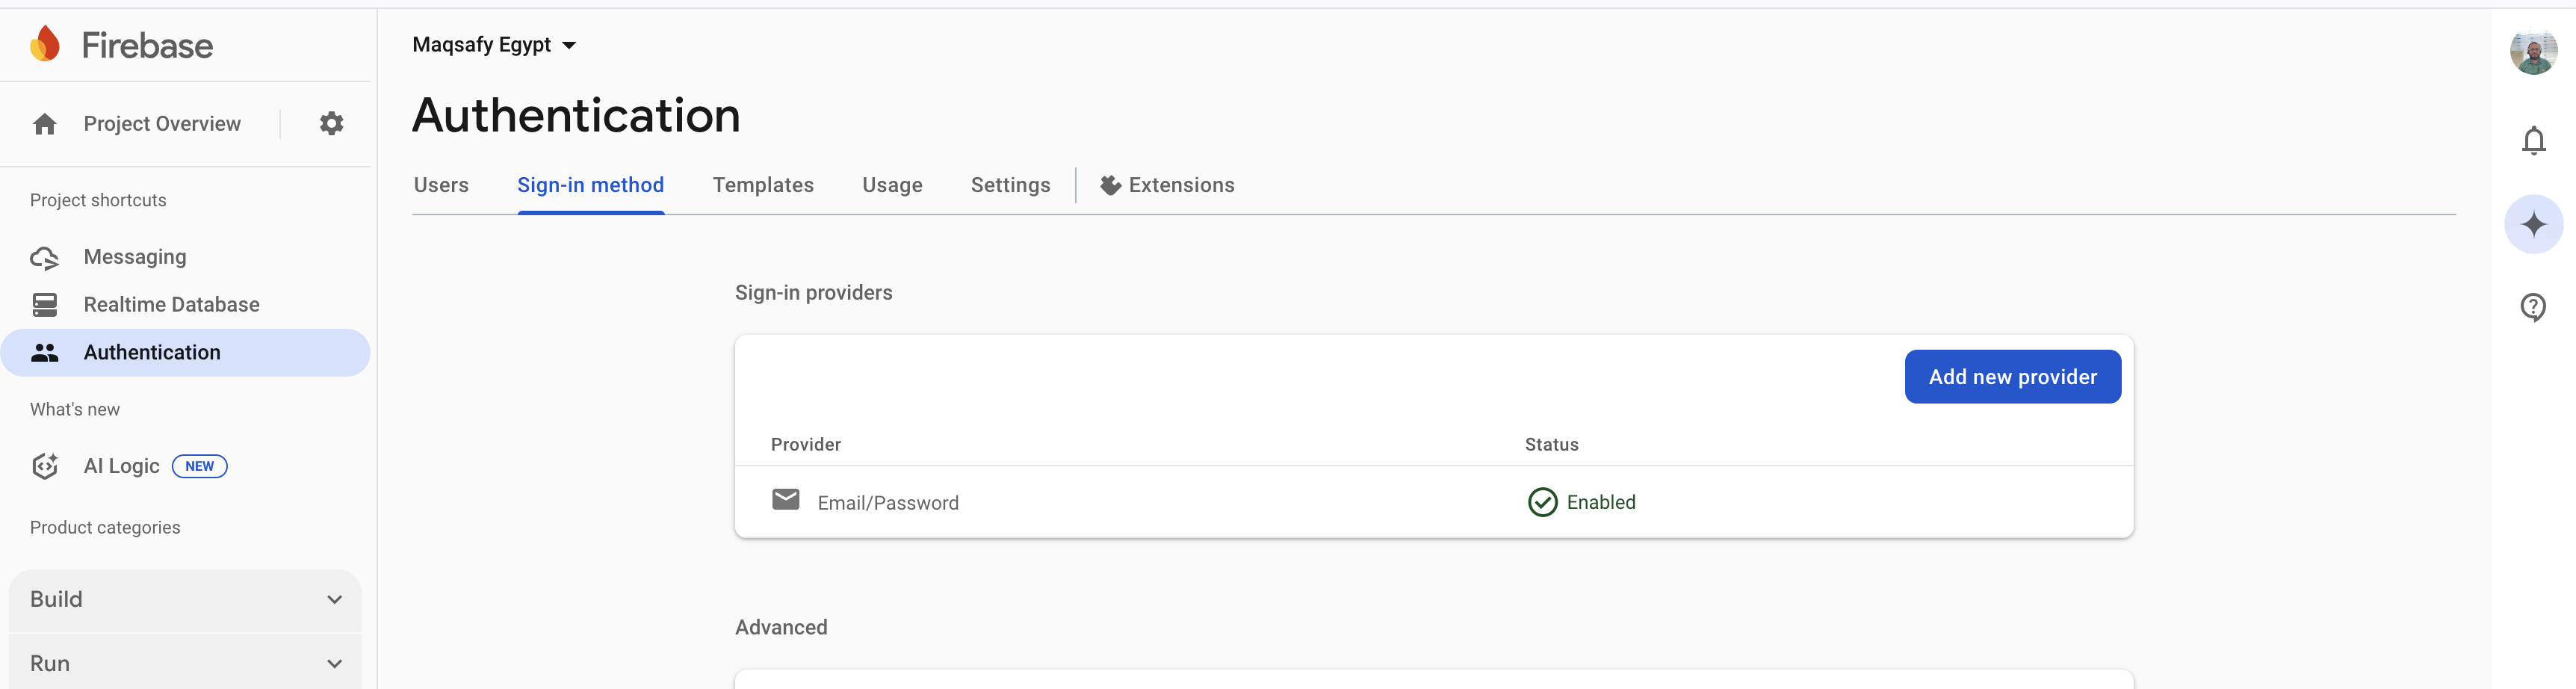Open the user account avatar
Screen dimensions: 2576x689
(2533, 52)
